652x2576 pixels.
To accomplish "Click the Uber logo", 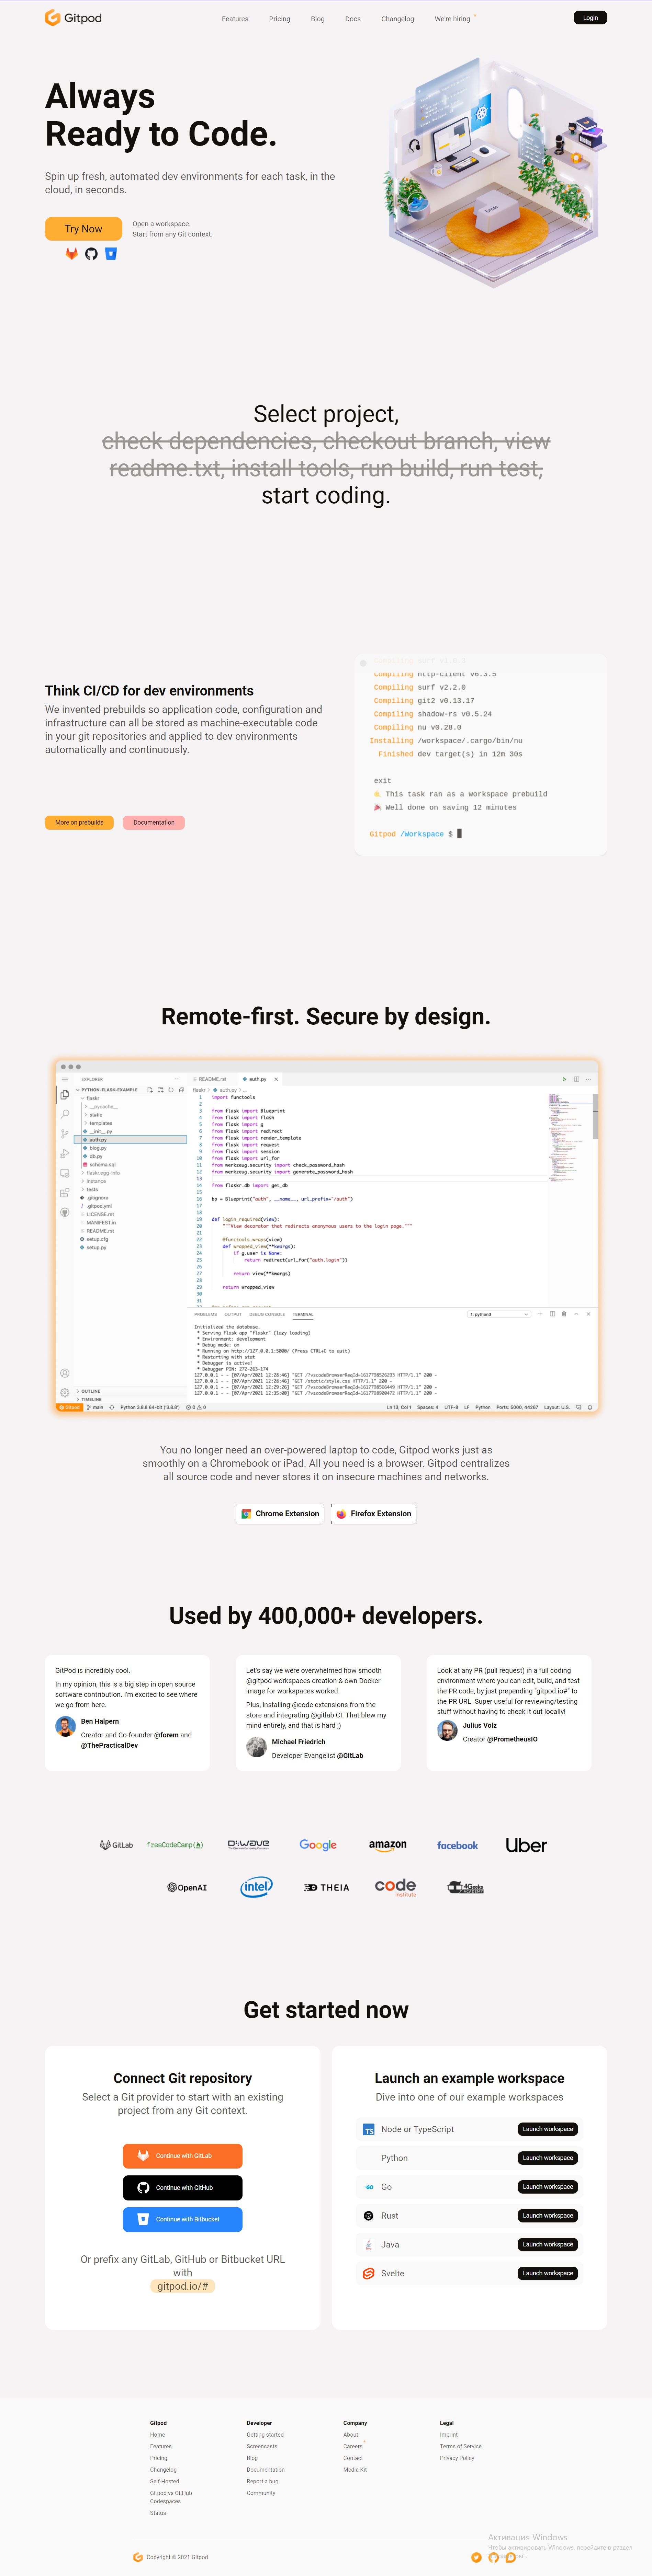I will pos(526,1845).
